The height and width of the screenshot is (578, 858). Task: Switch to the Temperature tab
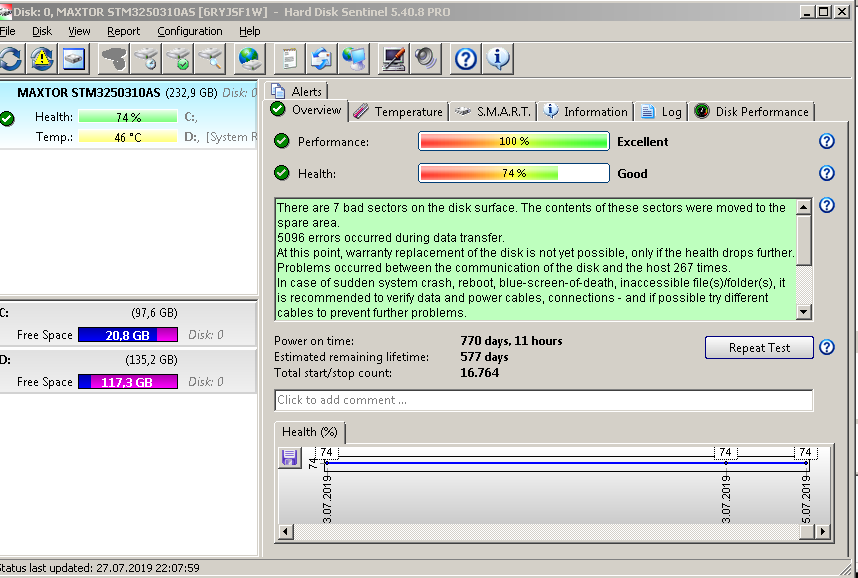(x=398, y=112)
